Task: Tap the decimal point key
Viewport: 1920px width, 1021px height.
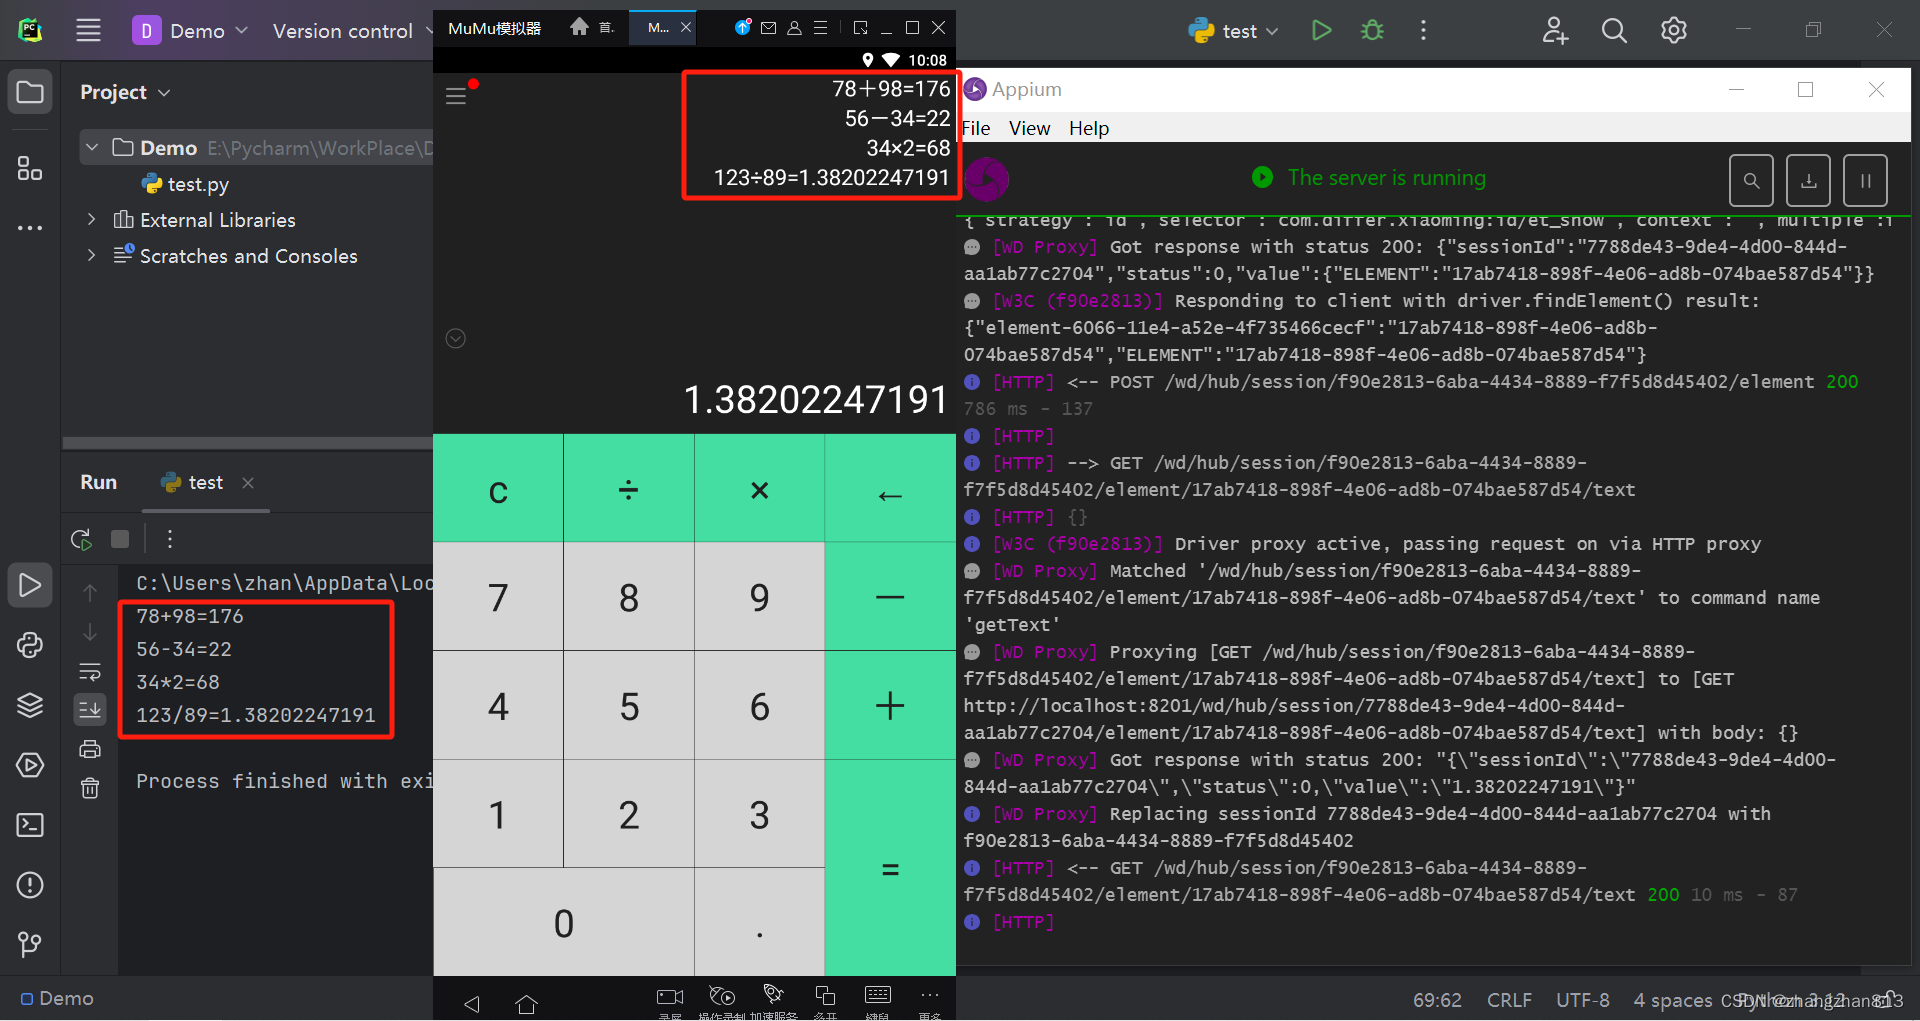Action: [759, 922]
